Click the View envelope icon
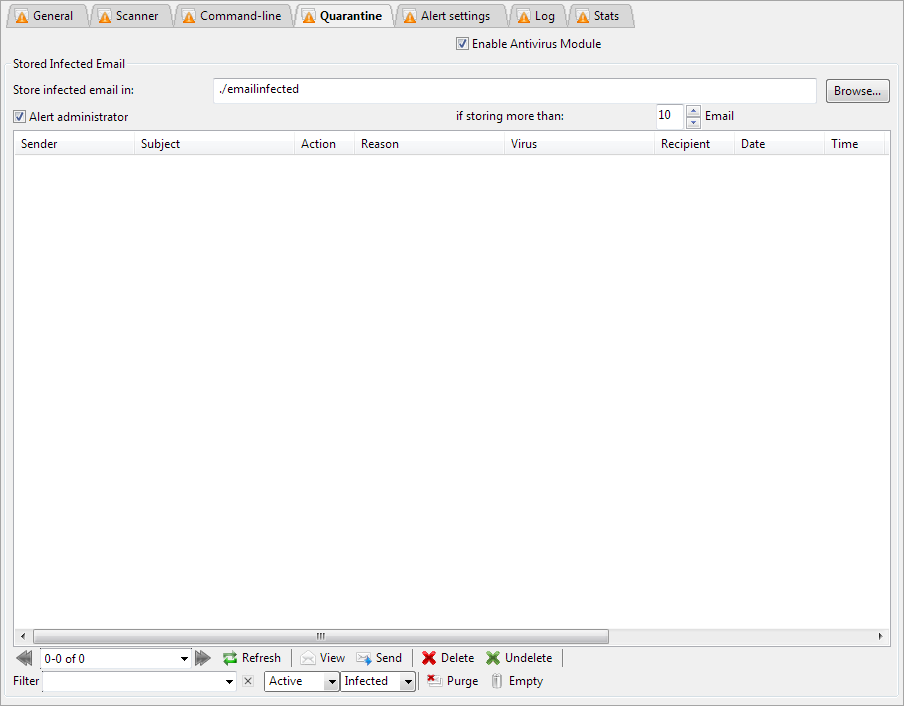 (308, 658)
